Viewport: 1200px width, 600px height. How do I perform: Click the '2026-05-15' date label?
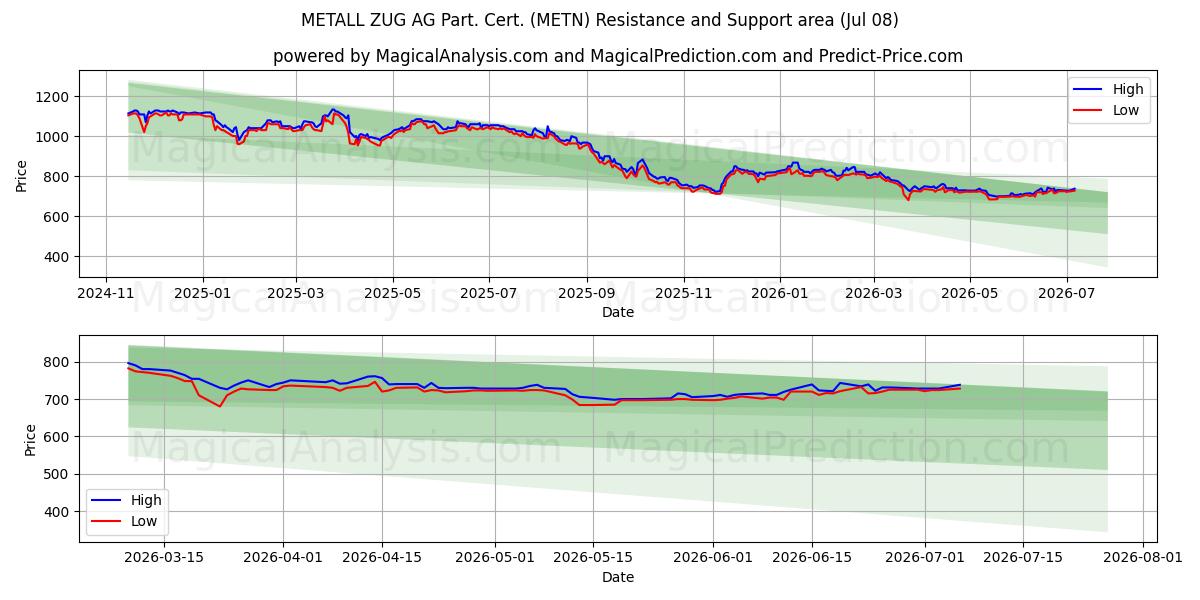point(595,557)
